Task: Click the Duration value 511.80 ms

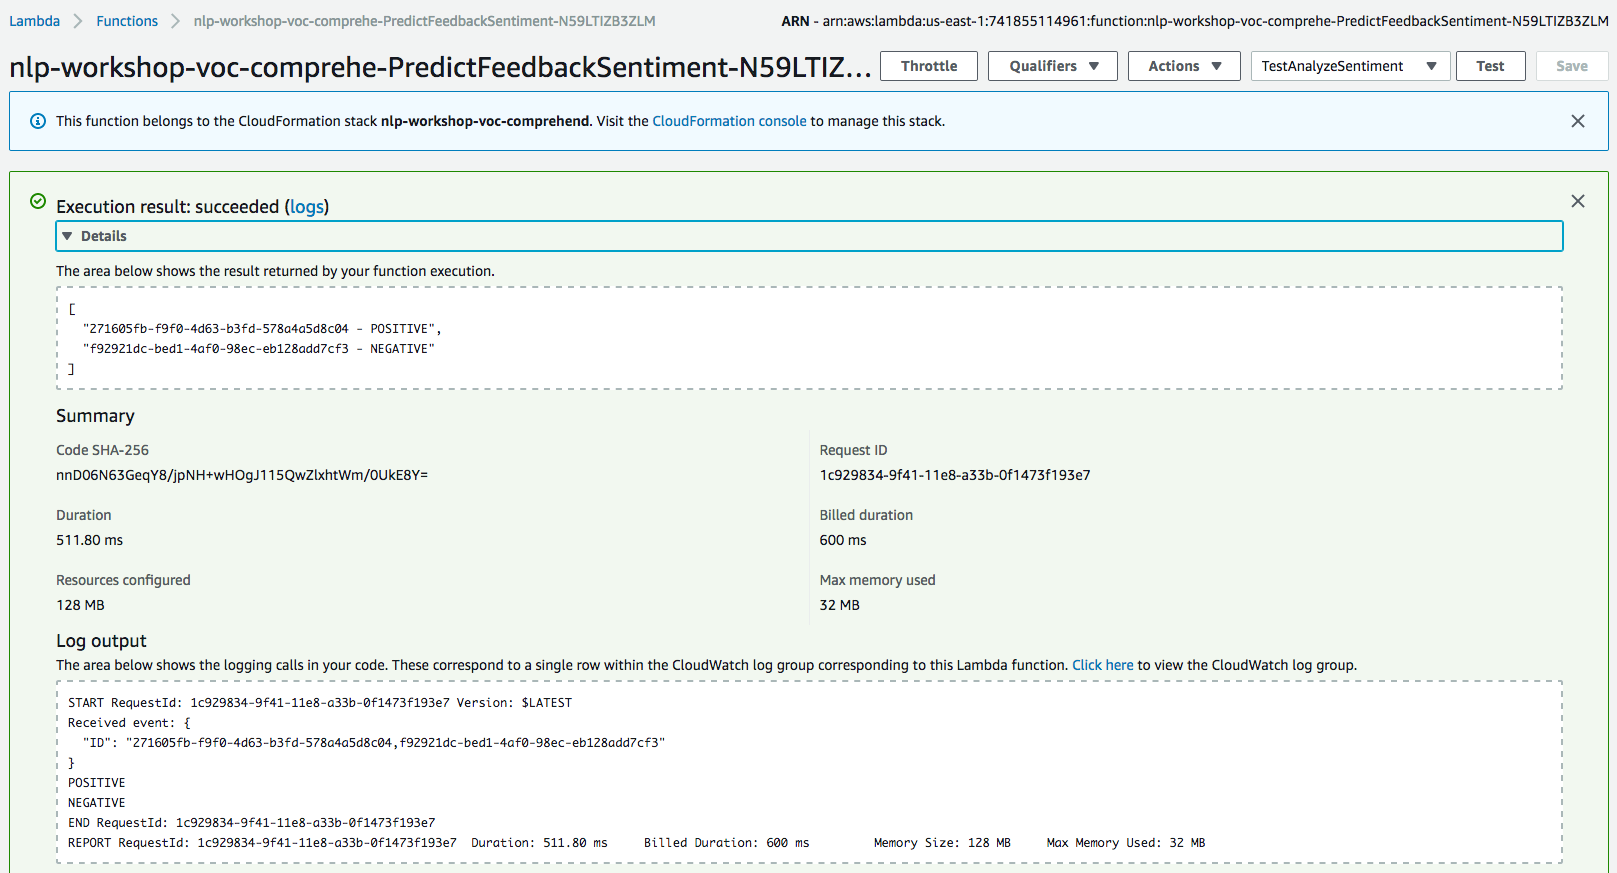Action: click(x=90, y=540)
